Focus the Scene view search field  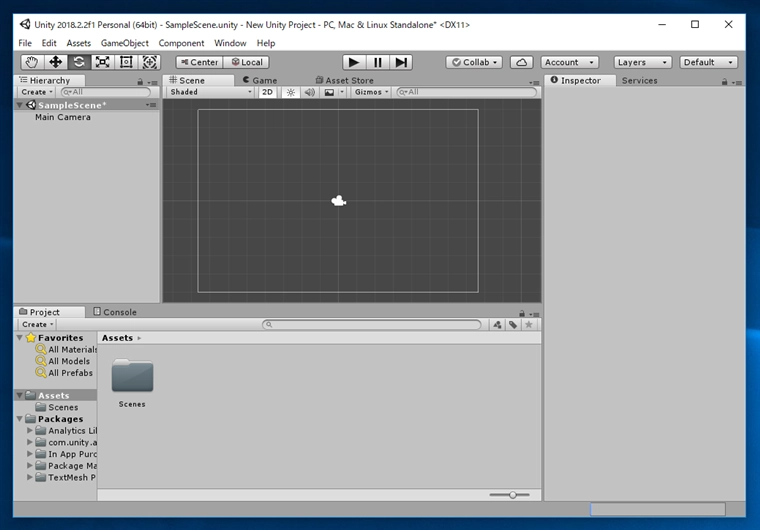[x=467, y=92]
